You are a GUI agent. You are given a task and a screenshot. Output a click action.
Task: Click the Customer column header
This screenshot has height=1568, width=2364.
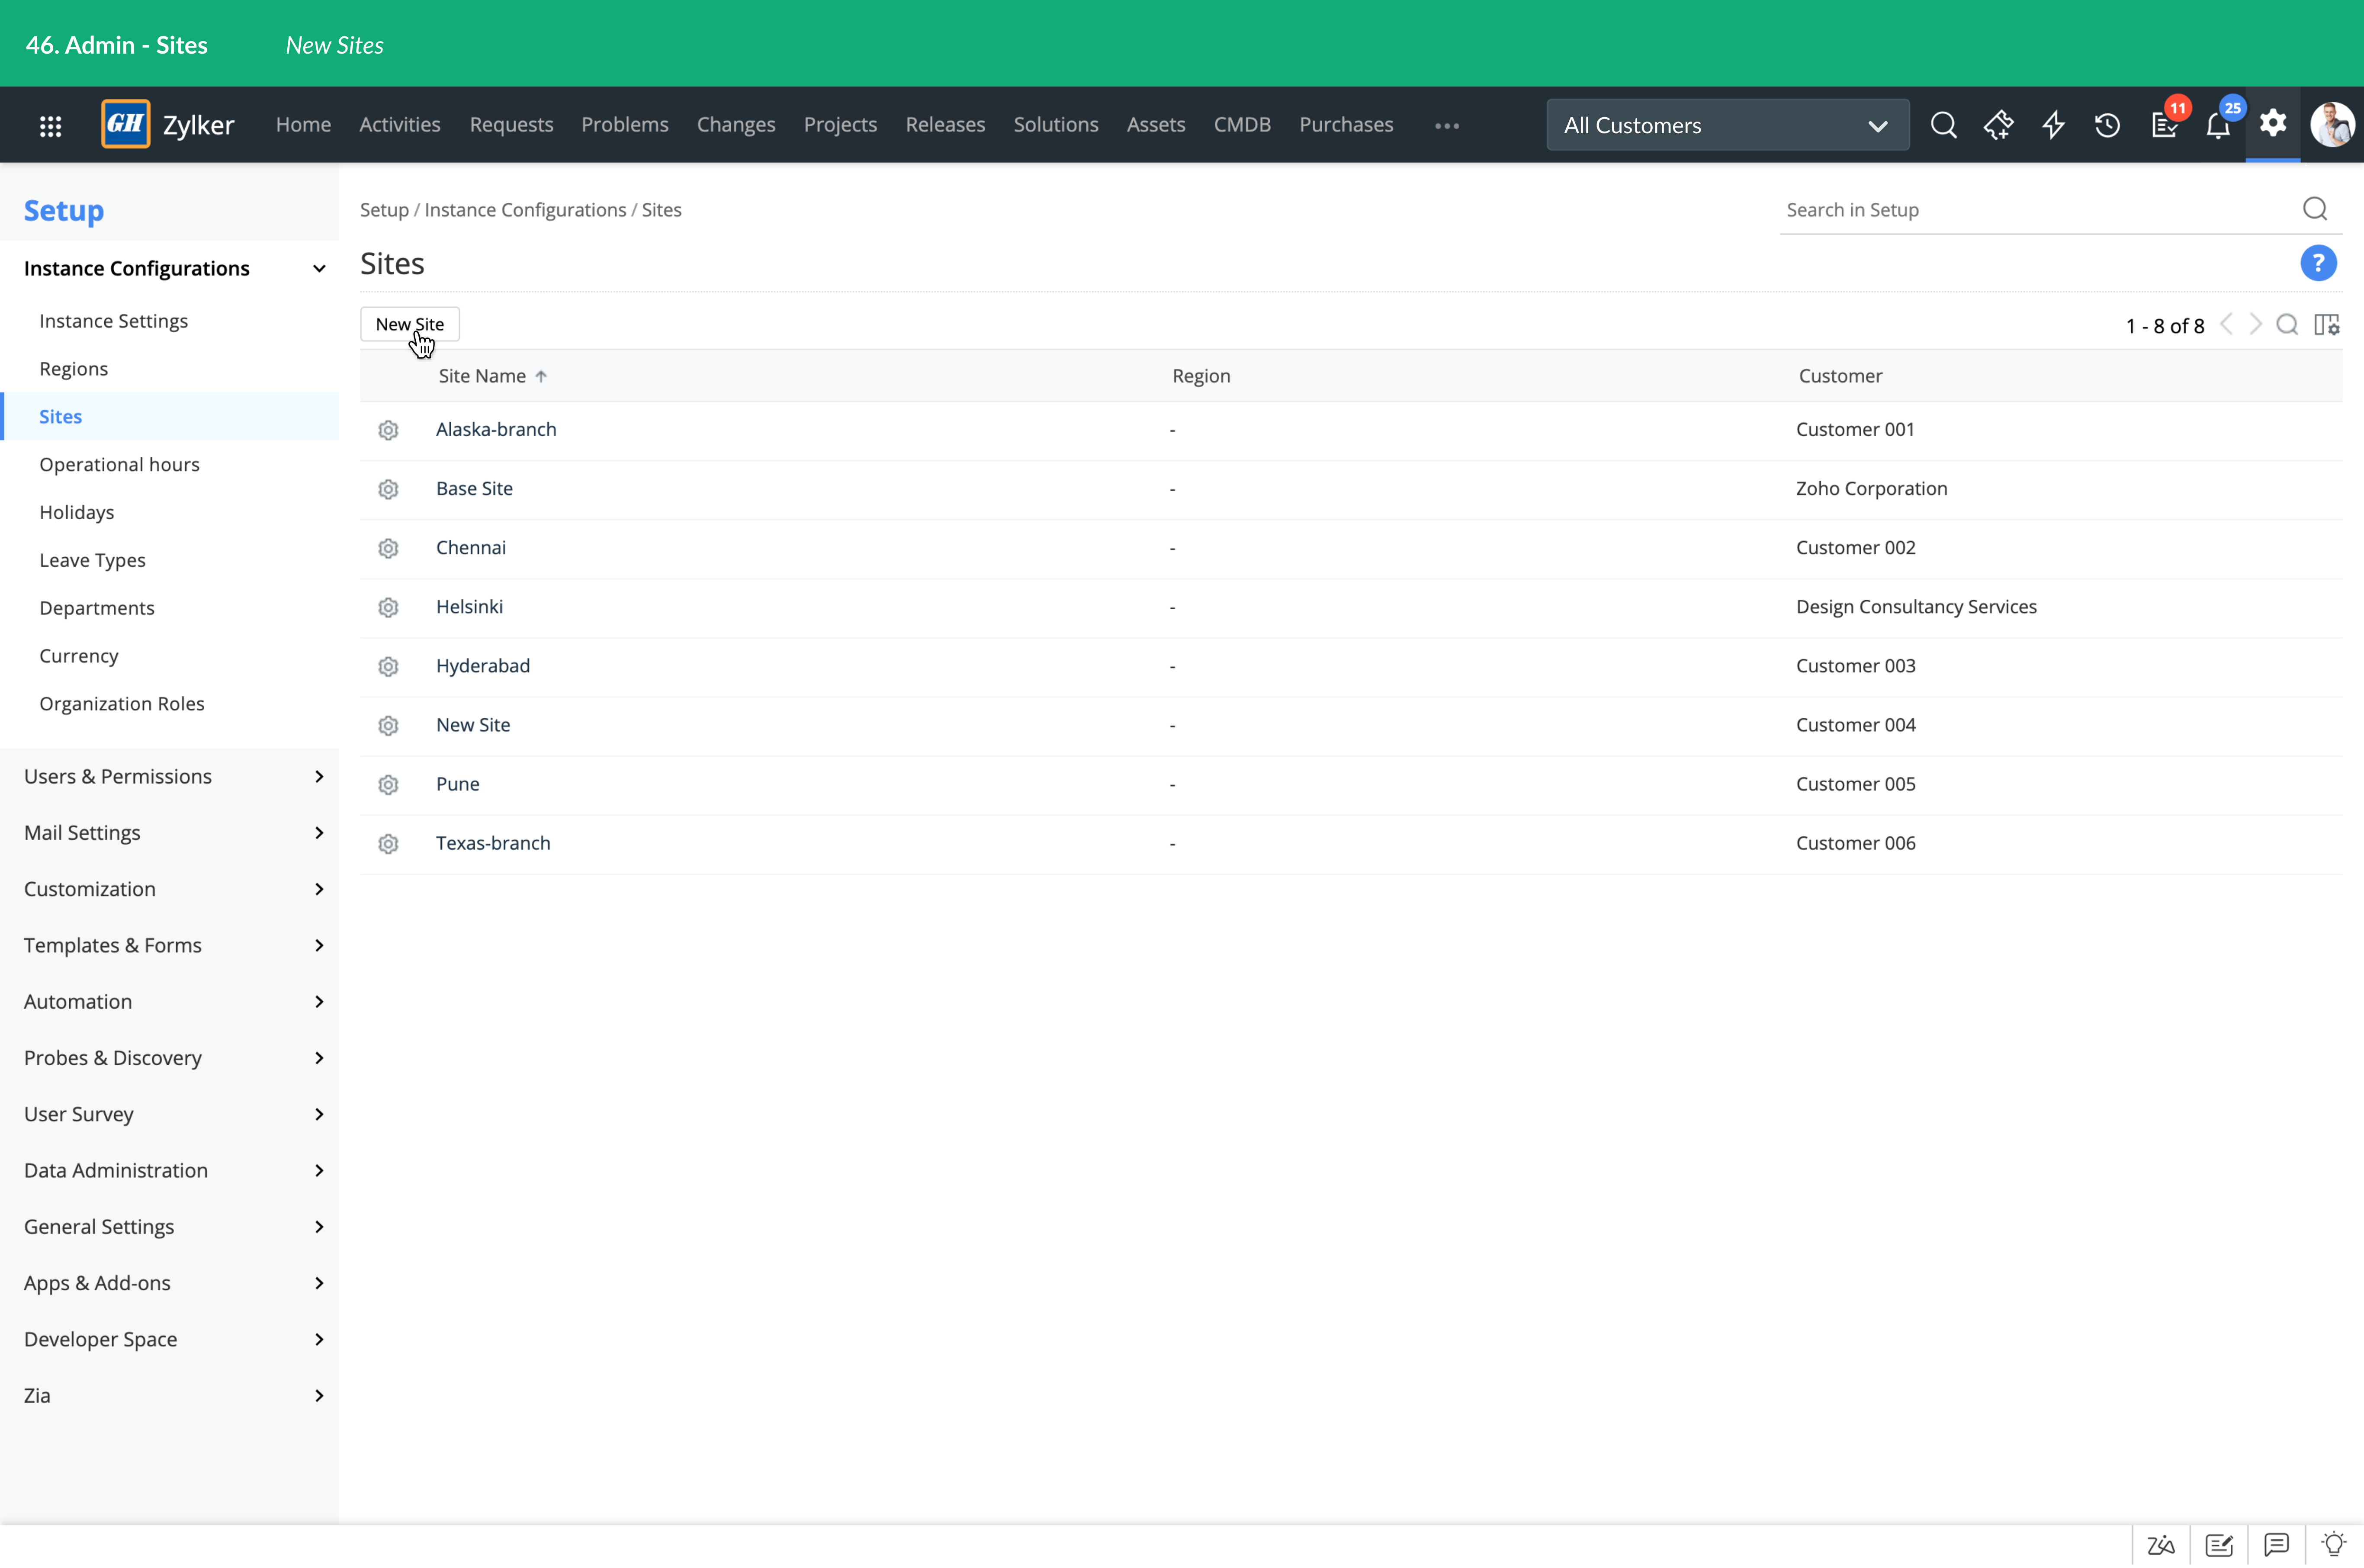[x=1840, y=376]
